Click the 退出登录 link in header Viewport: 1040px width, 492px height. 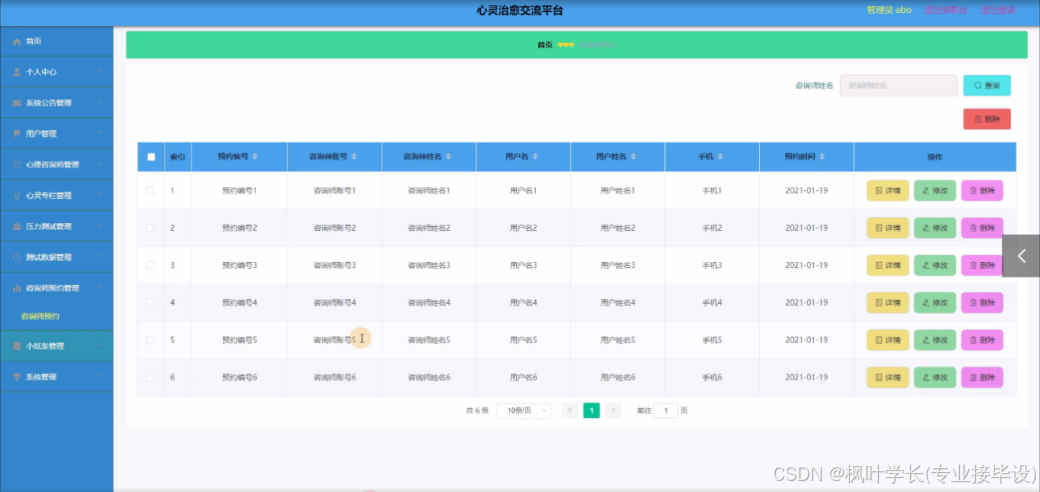[x=998, y=10]
